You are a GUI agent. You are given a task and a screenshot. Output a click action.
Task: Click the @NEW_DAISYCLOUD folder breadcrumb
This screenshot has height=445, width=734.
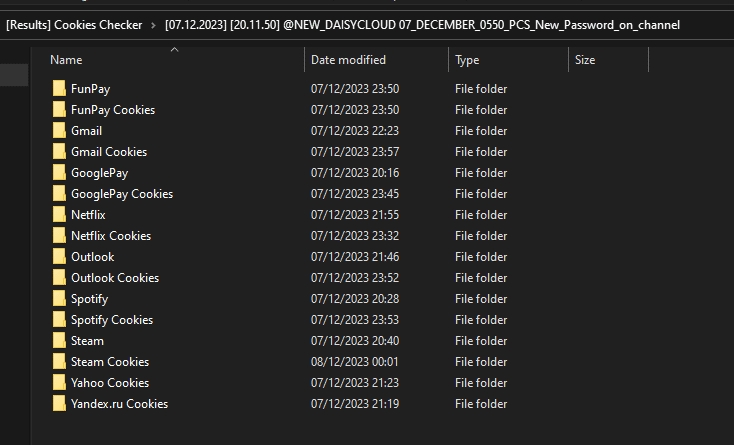[422, 25]
